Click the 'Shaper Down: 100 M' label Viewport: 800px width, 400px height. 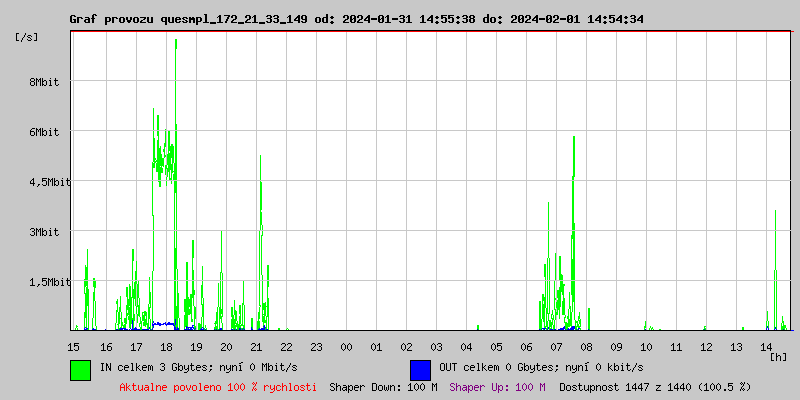[383, 386]
